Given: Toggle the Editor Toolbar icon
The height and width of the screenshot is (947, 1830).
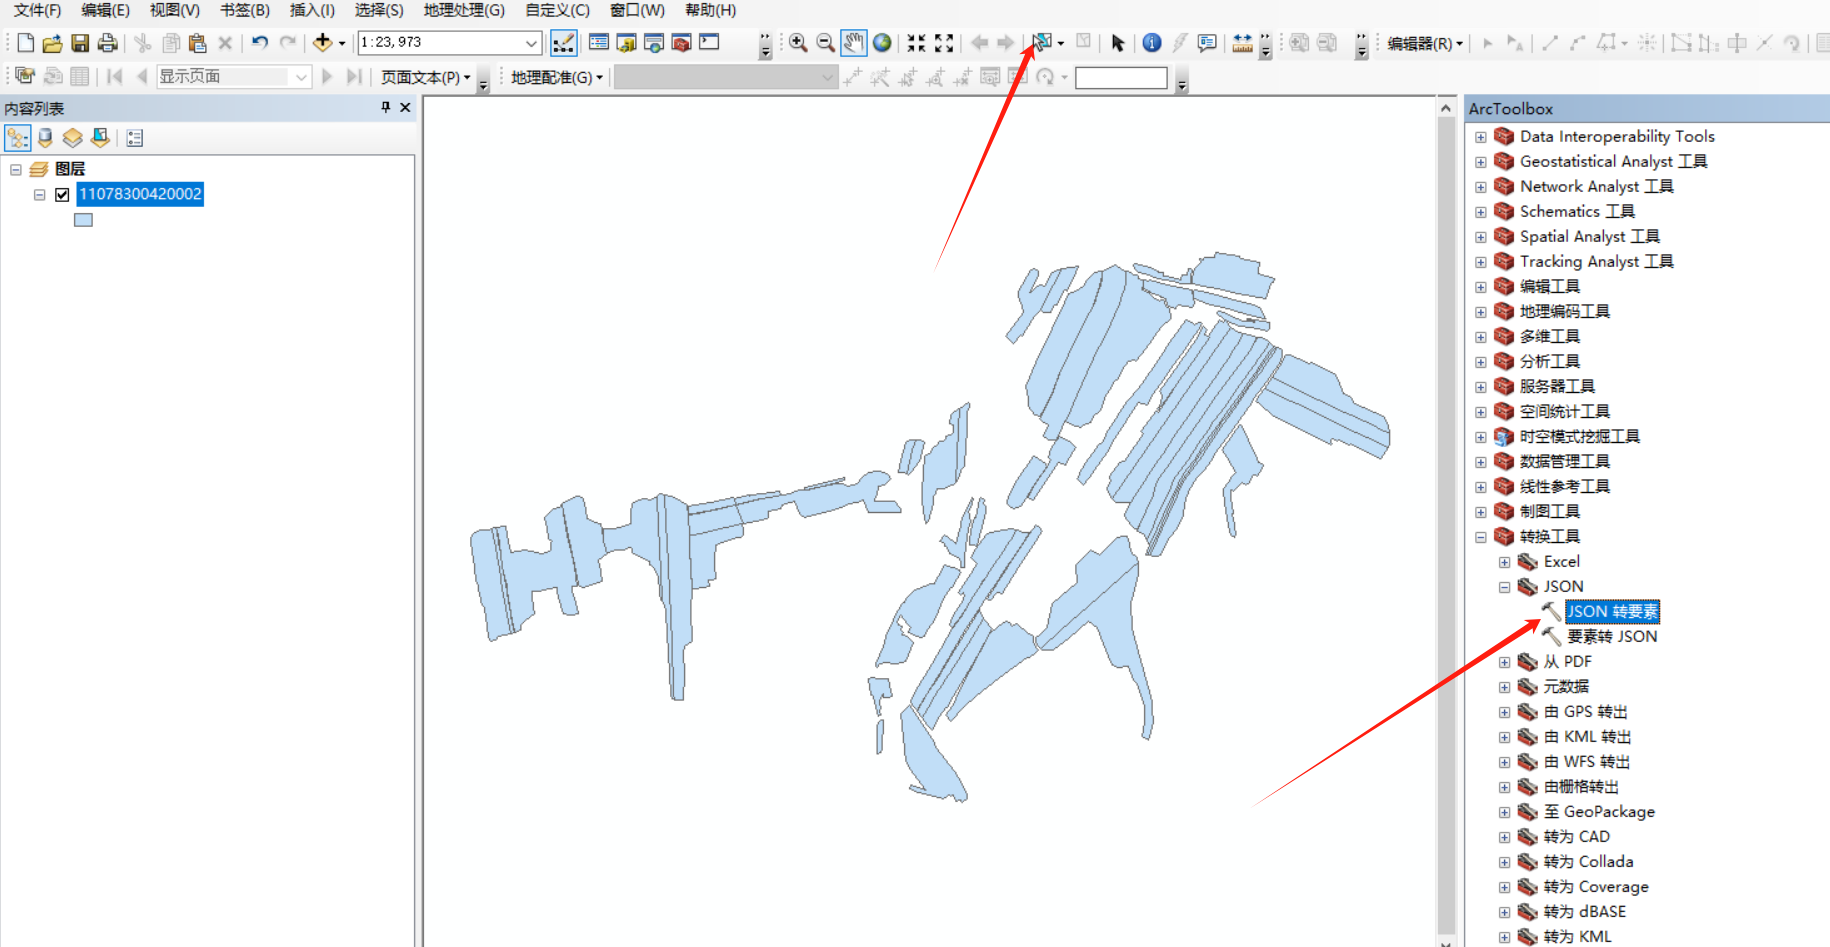Looking at the screenshot, I should [x=563, y=42].
